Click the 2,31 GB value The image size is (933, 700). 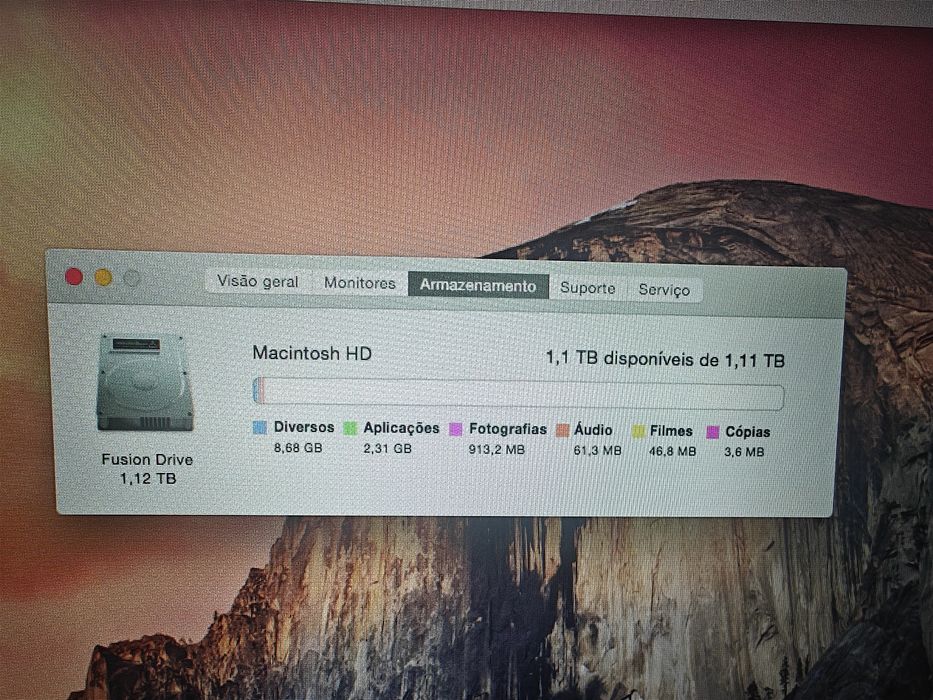387,448
